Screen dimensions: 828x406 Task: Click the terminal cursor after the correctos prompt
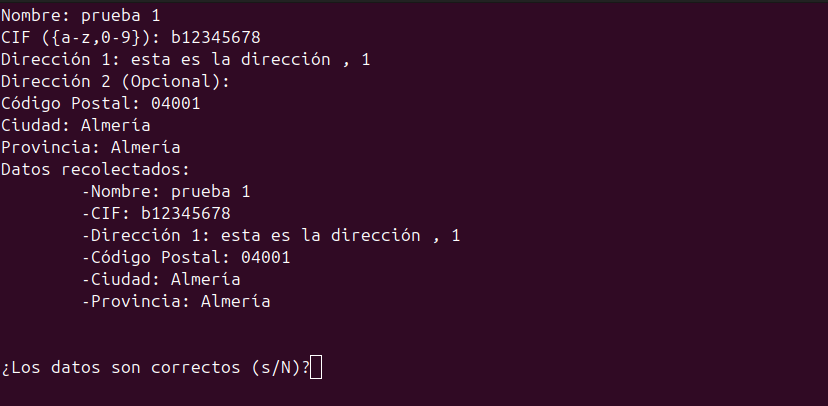(x=316, y=367)
